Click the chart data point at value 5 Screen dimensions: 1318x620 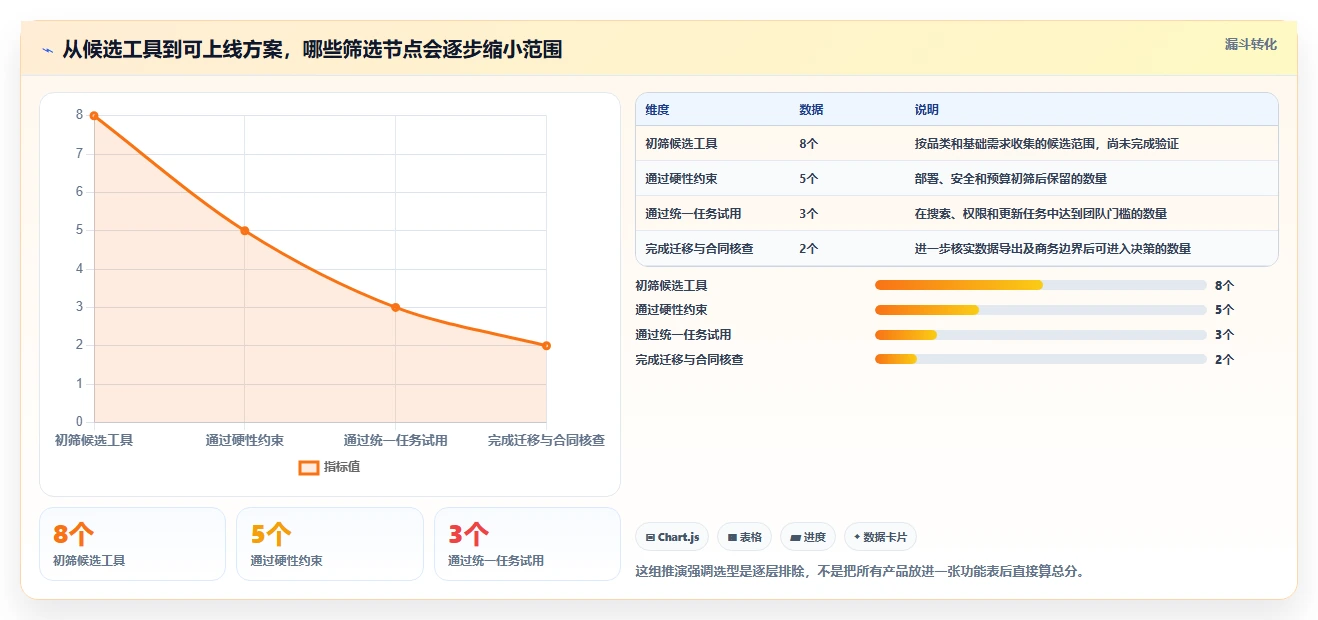coord(244,231)
